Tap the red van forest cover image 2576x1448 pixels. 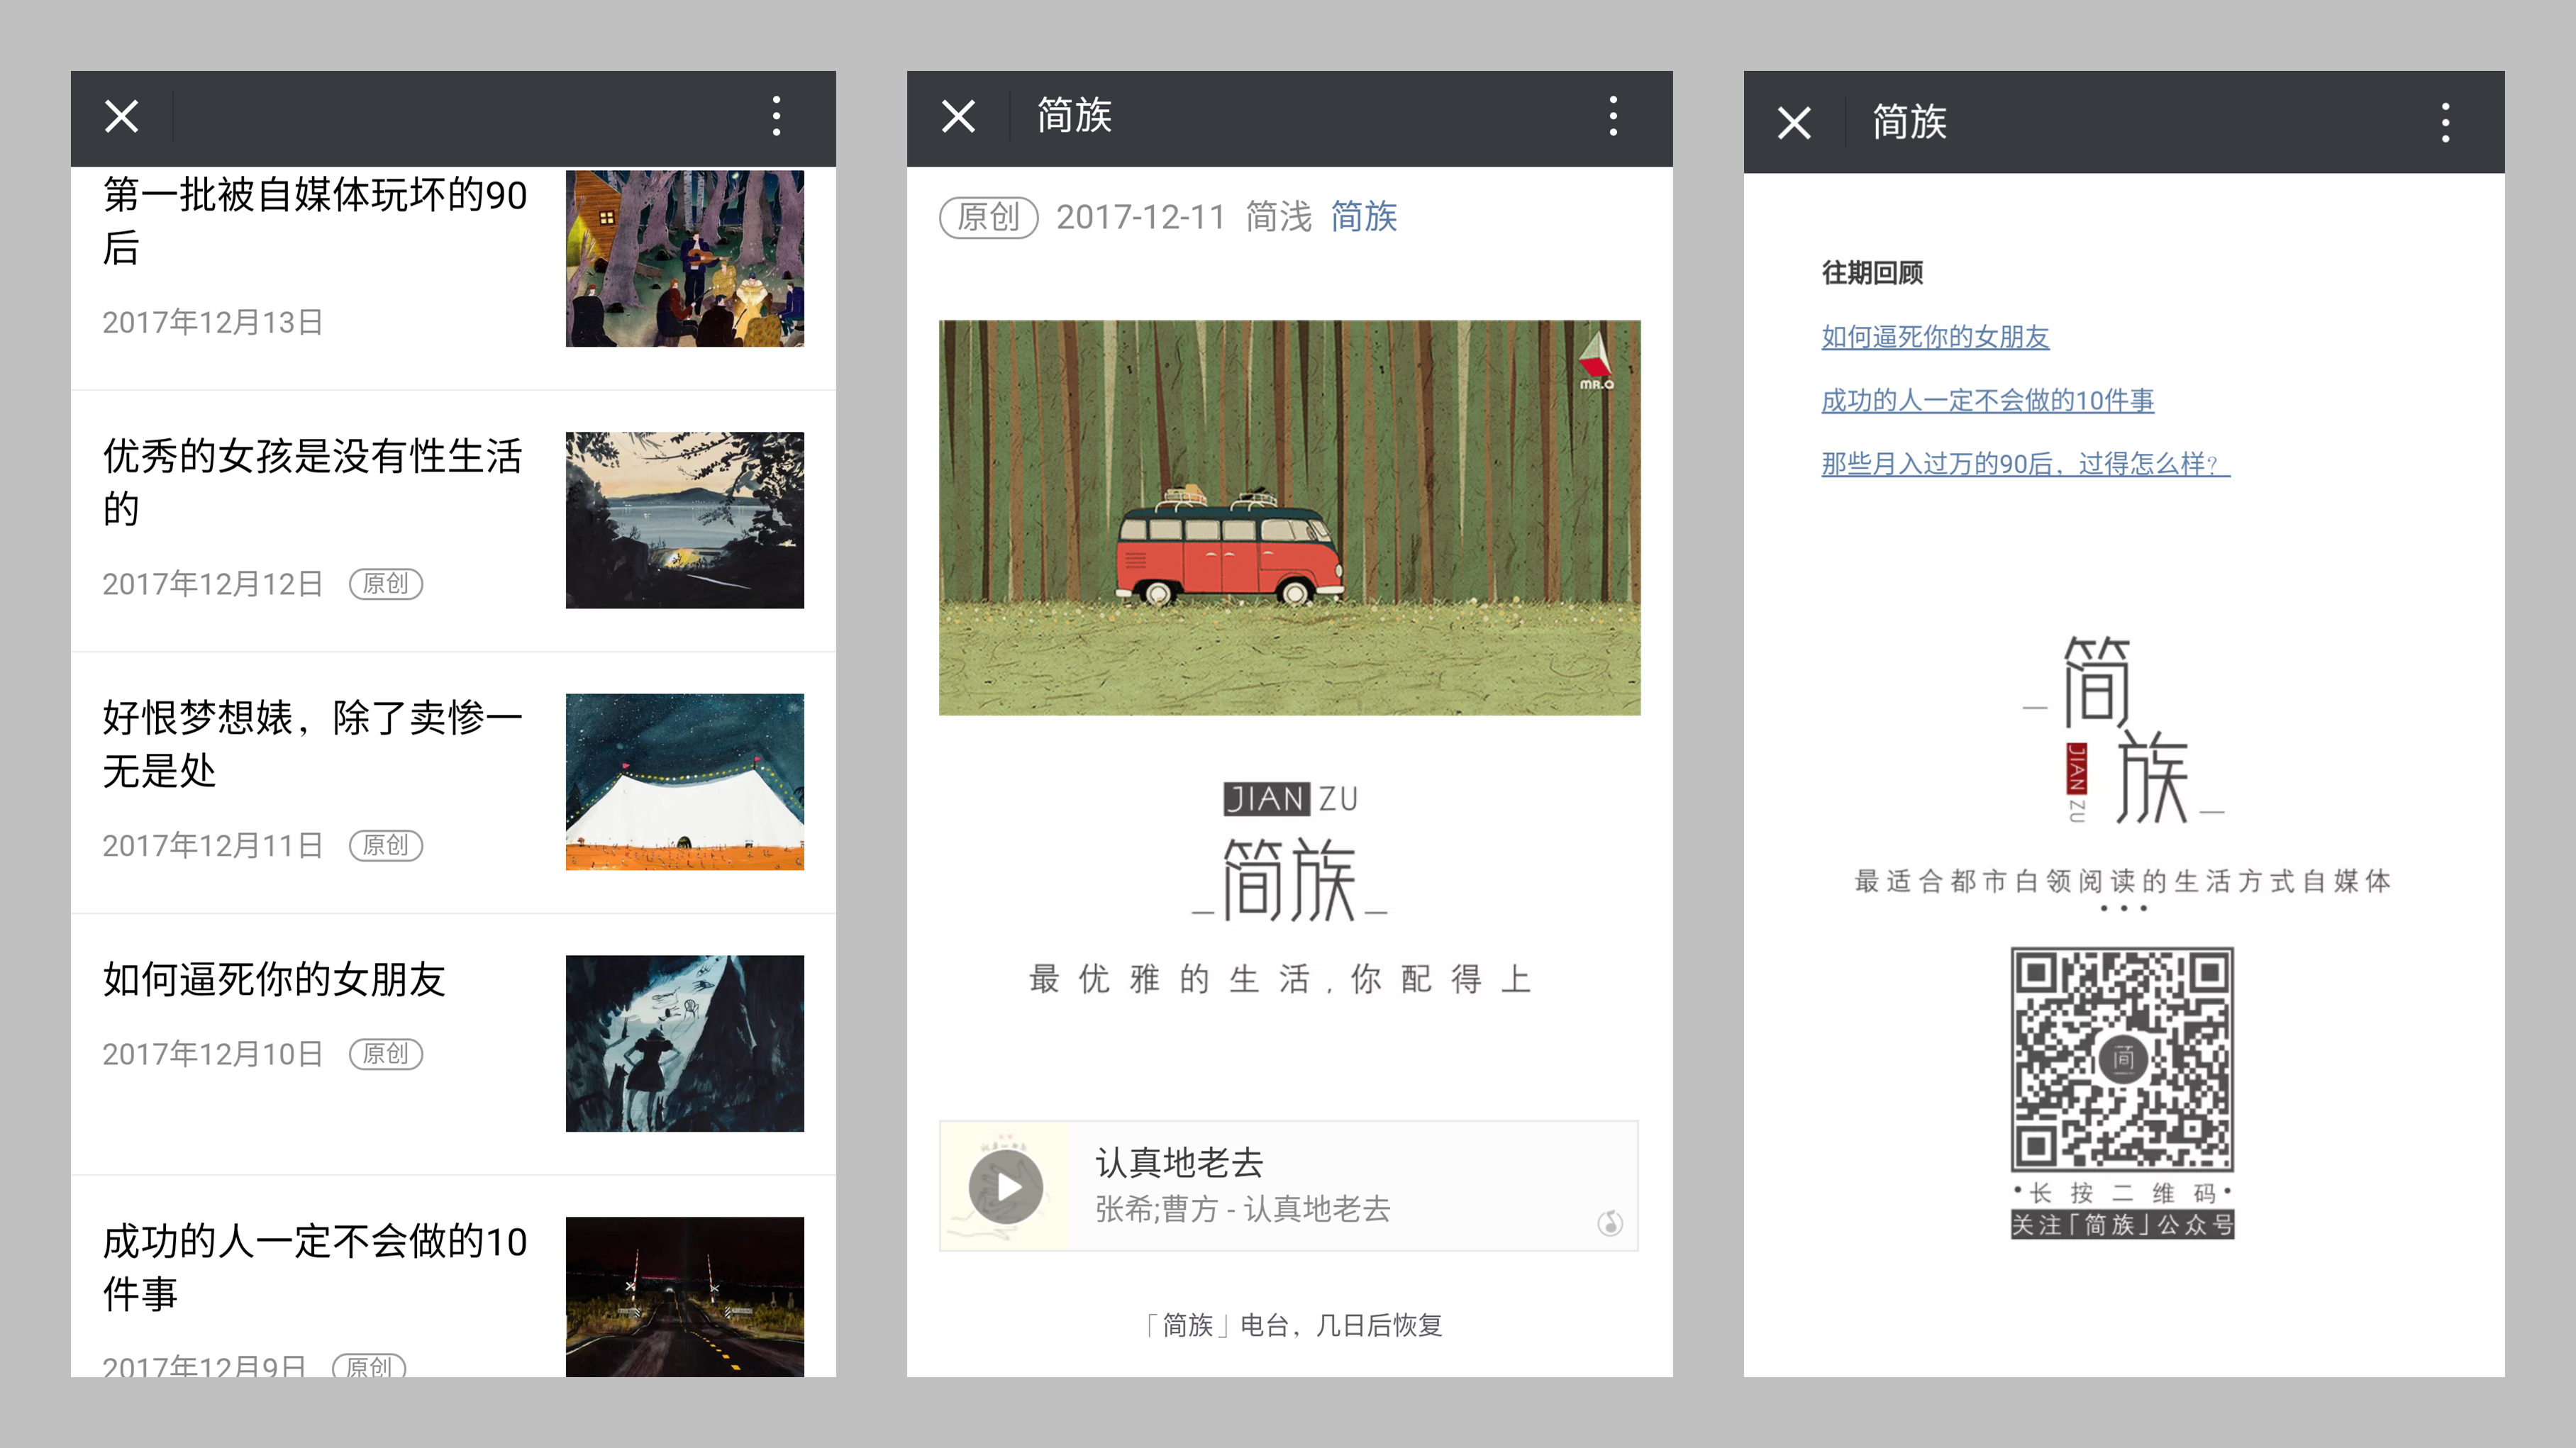pyautogui.click(x=1290, y=517)
